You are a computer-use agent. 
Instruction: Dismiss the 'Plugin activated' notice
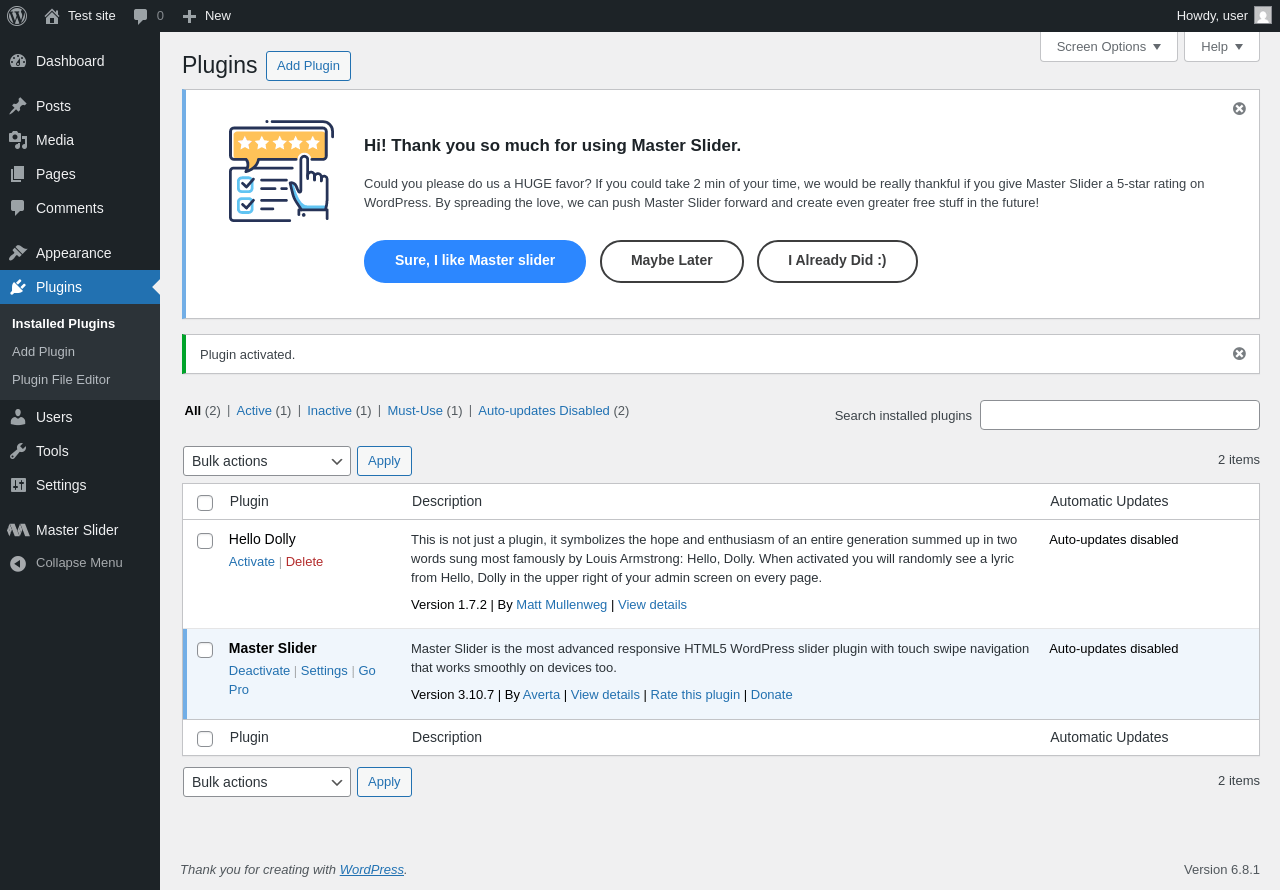click(x=1239, y=354)
